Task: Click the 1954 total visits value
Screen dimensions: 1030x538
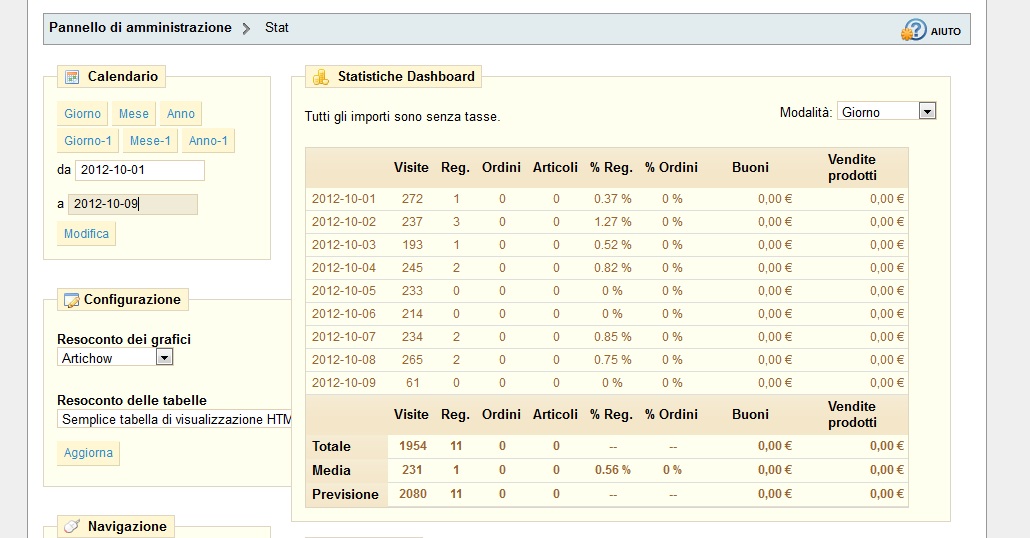Action: click(x=413, y=447)
